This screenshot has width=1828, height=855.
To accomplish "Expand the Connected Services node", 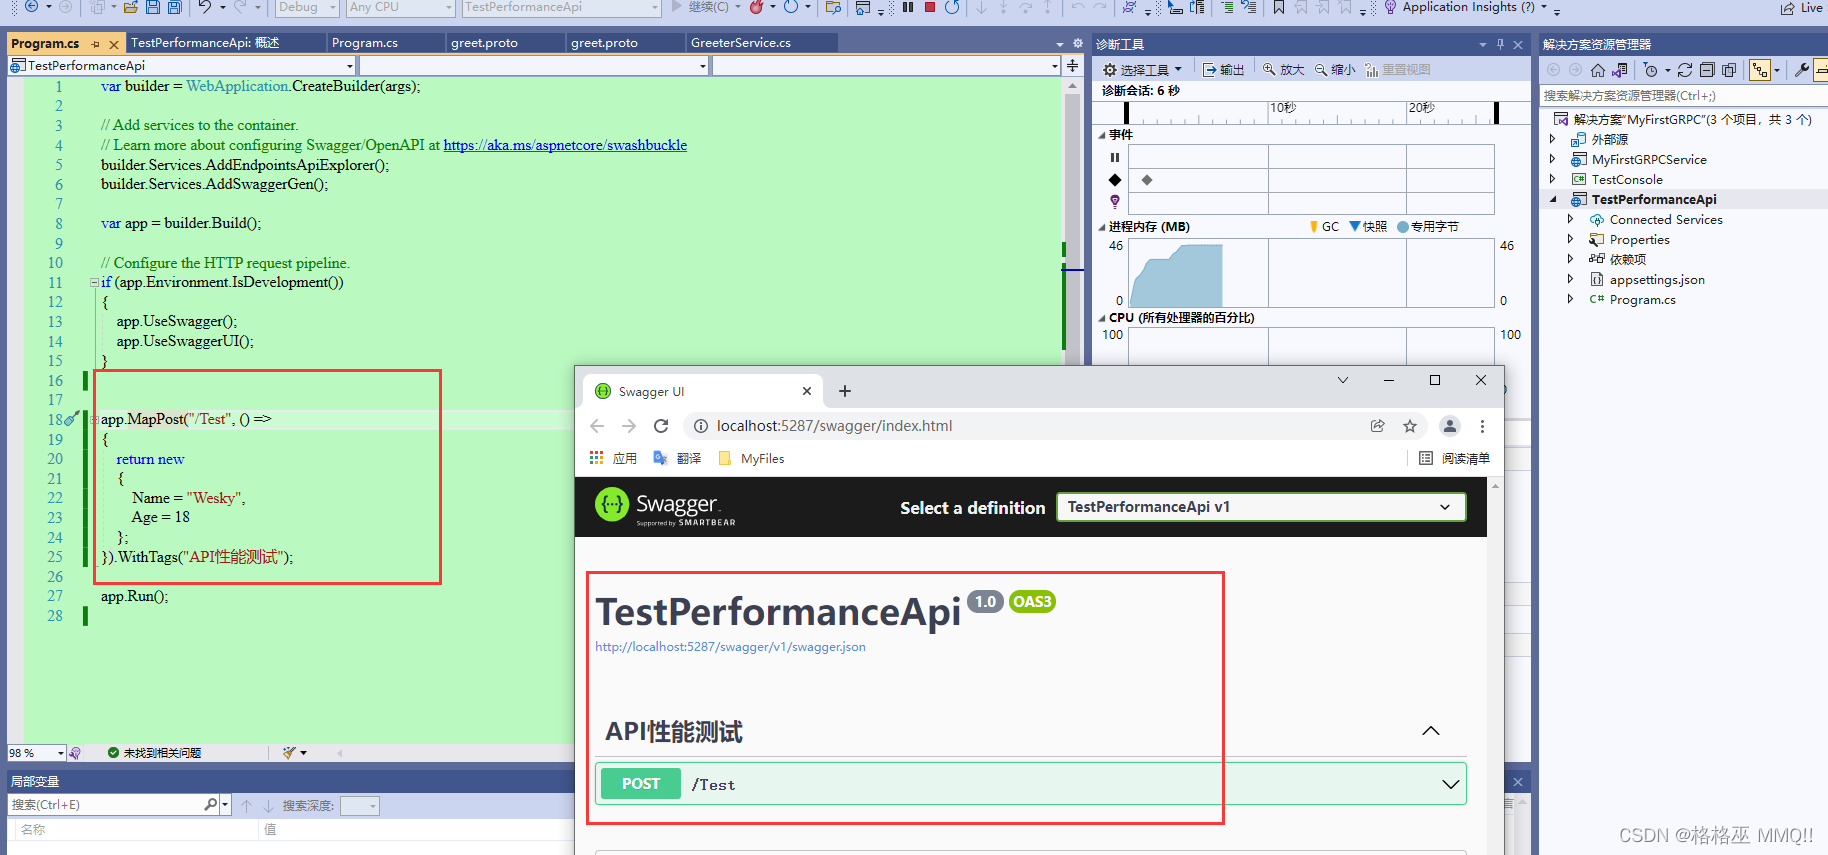I will click(1570, 219).
